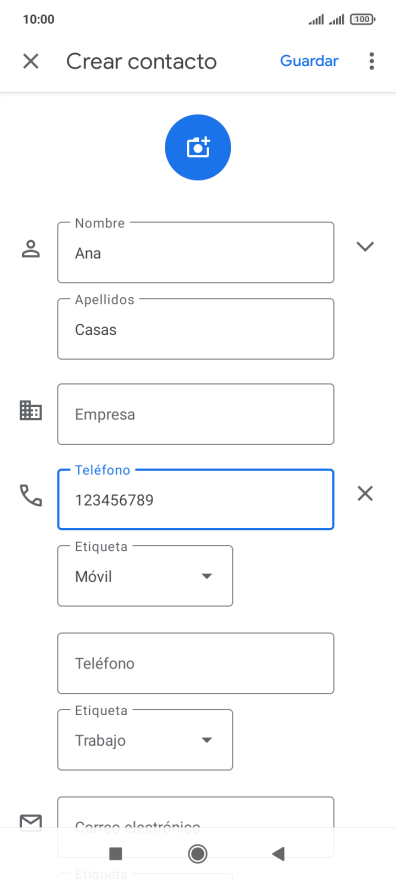
Task: Tap the recent apps square button
Action: 116,854
